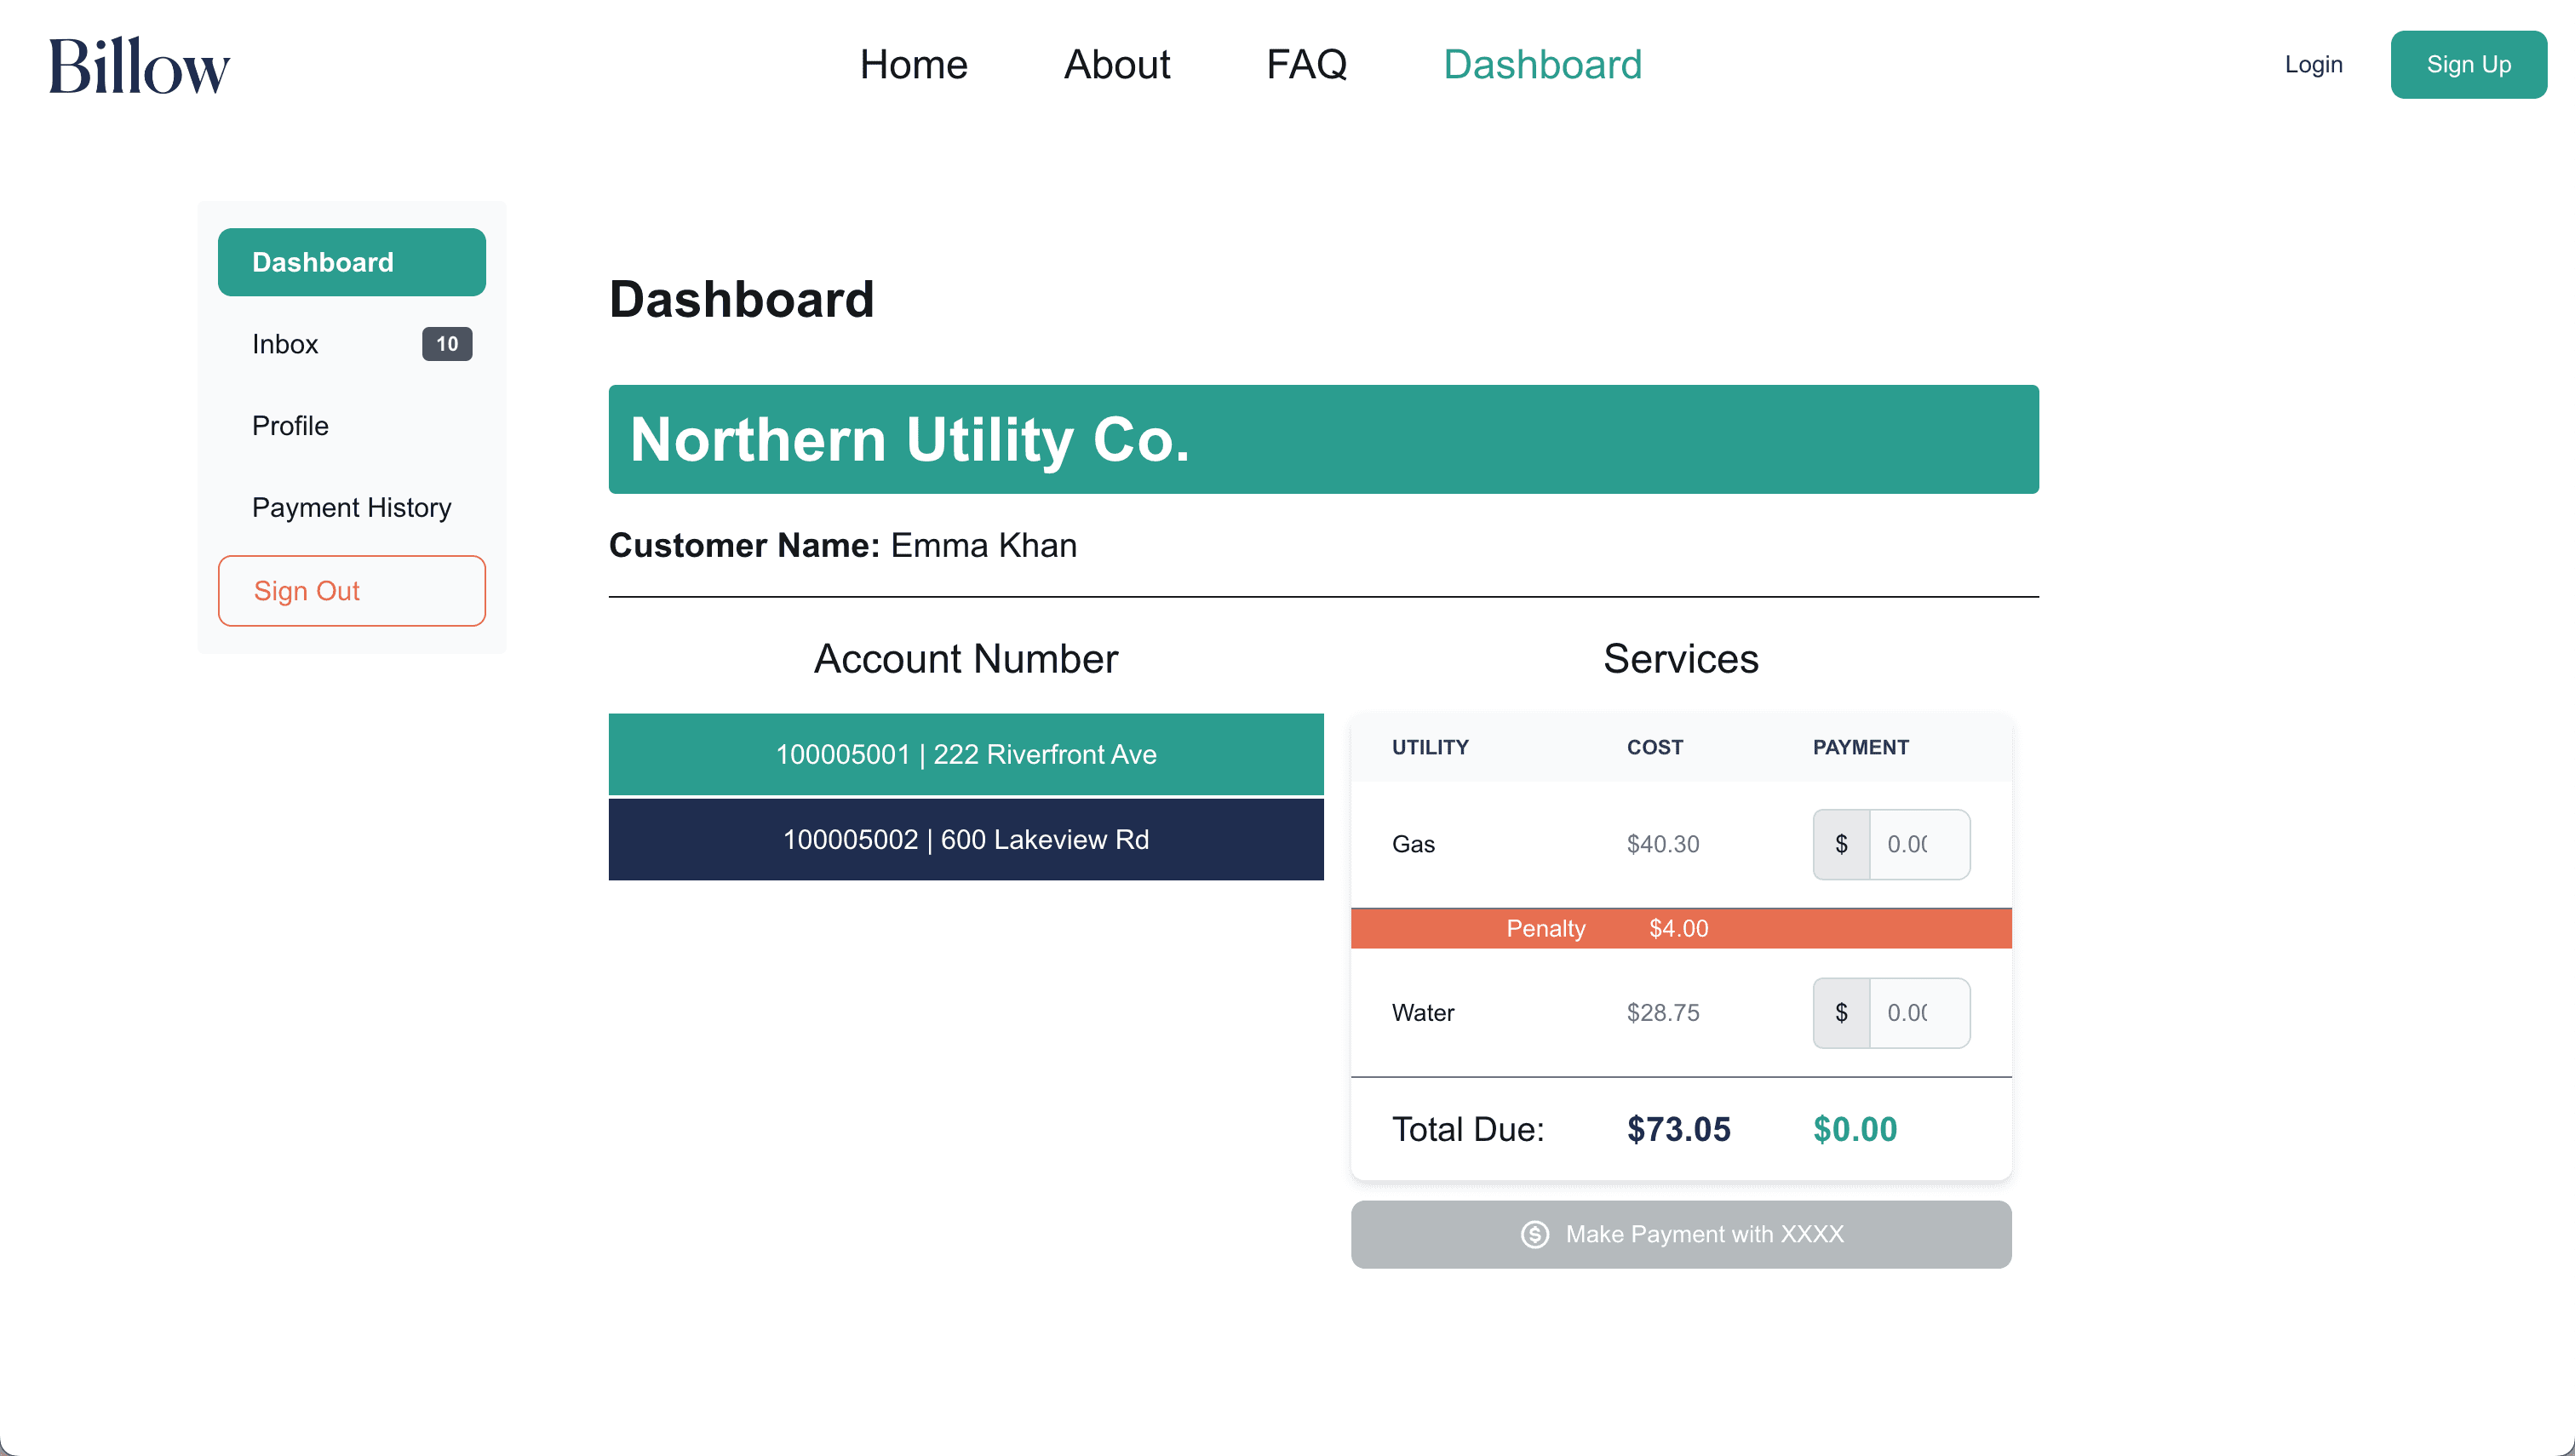Focus the Water payment amount field
The height and width of the screenshot is (1456, 2575).
1918,1013
